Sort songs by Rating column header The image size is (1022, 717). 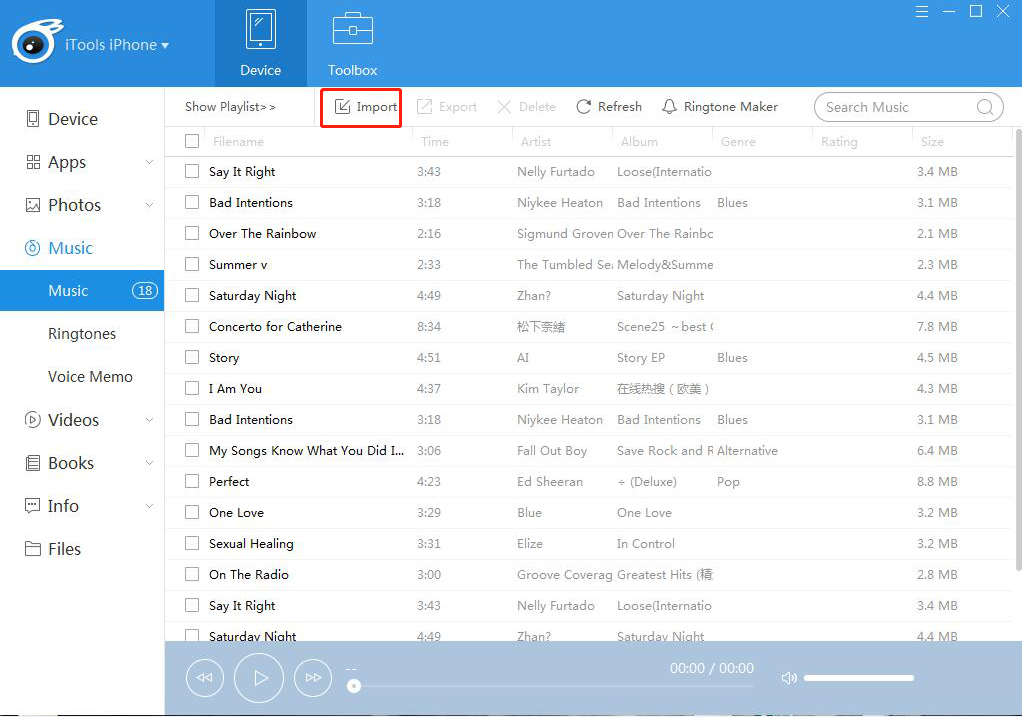point(839,141)
